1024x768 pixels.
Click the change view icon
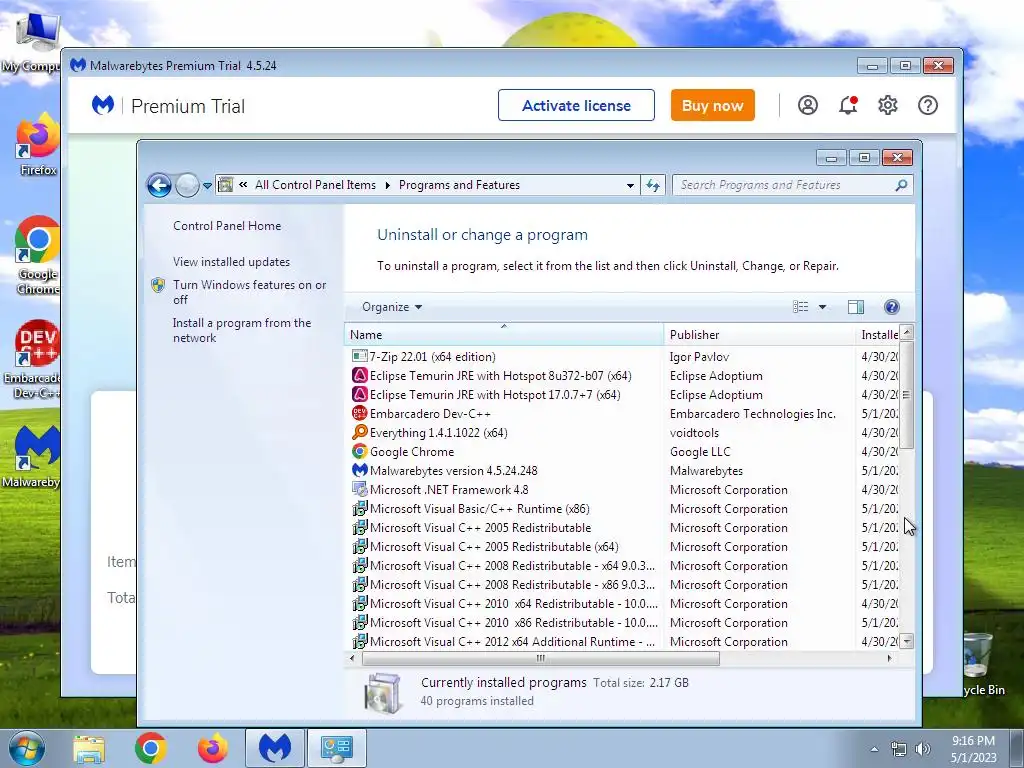click(x=801, y=307)
